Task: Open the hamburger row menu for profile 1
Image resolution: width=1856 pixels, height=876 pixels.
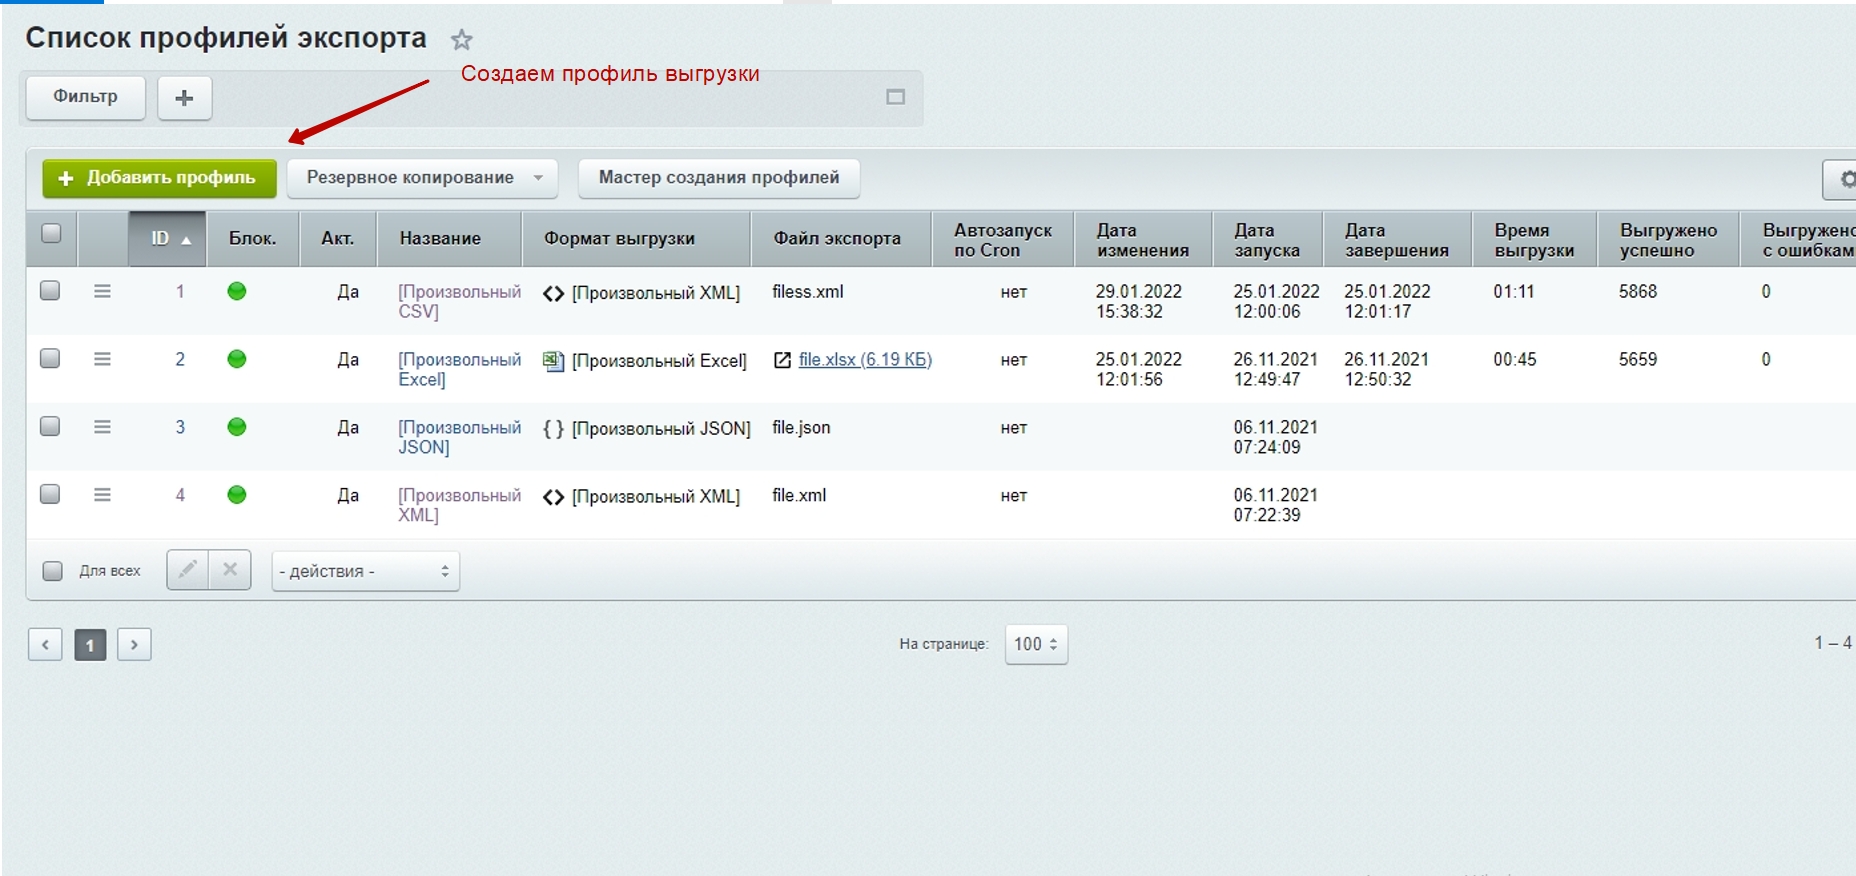Action: pos(102,291)
